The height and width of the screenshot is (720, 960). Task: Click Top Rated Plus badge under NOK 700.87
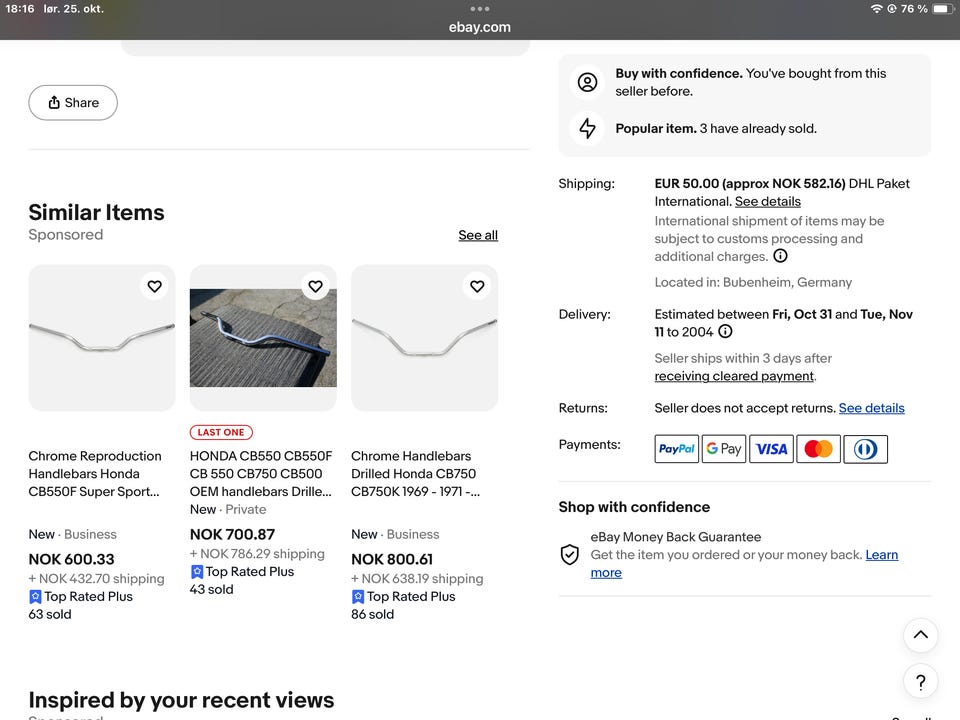[242, 571]
